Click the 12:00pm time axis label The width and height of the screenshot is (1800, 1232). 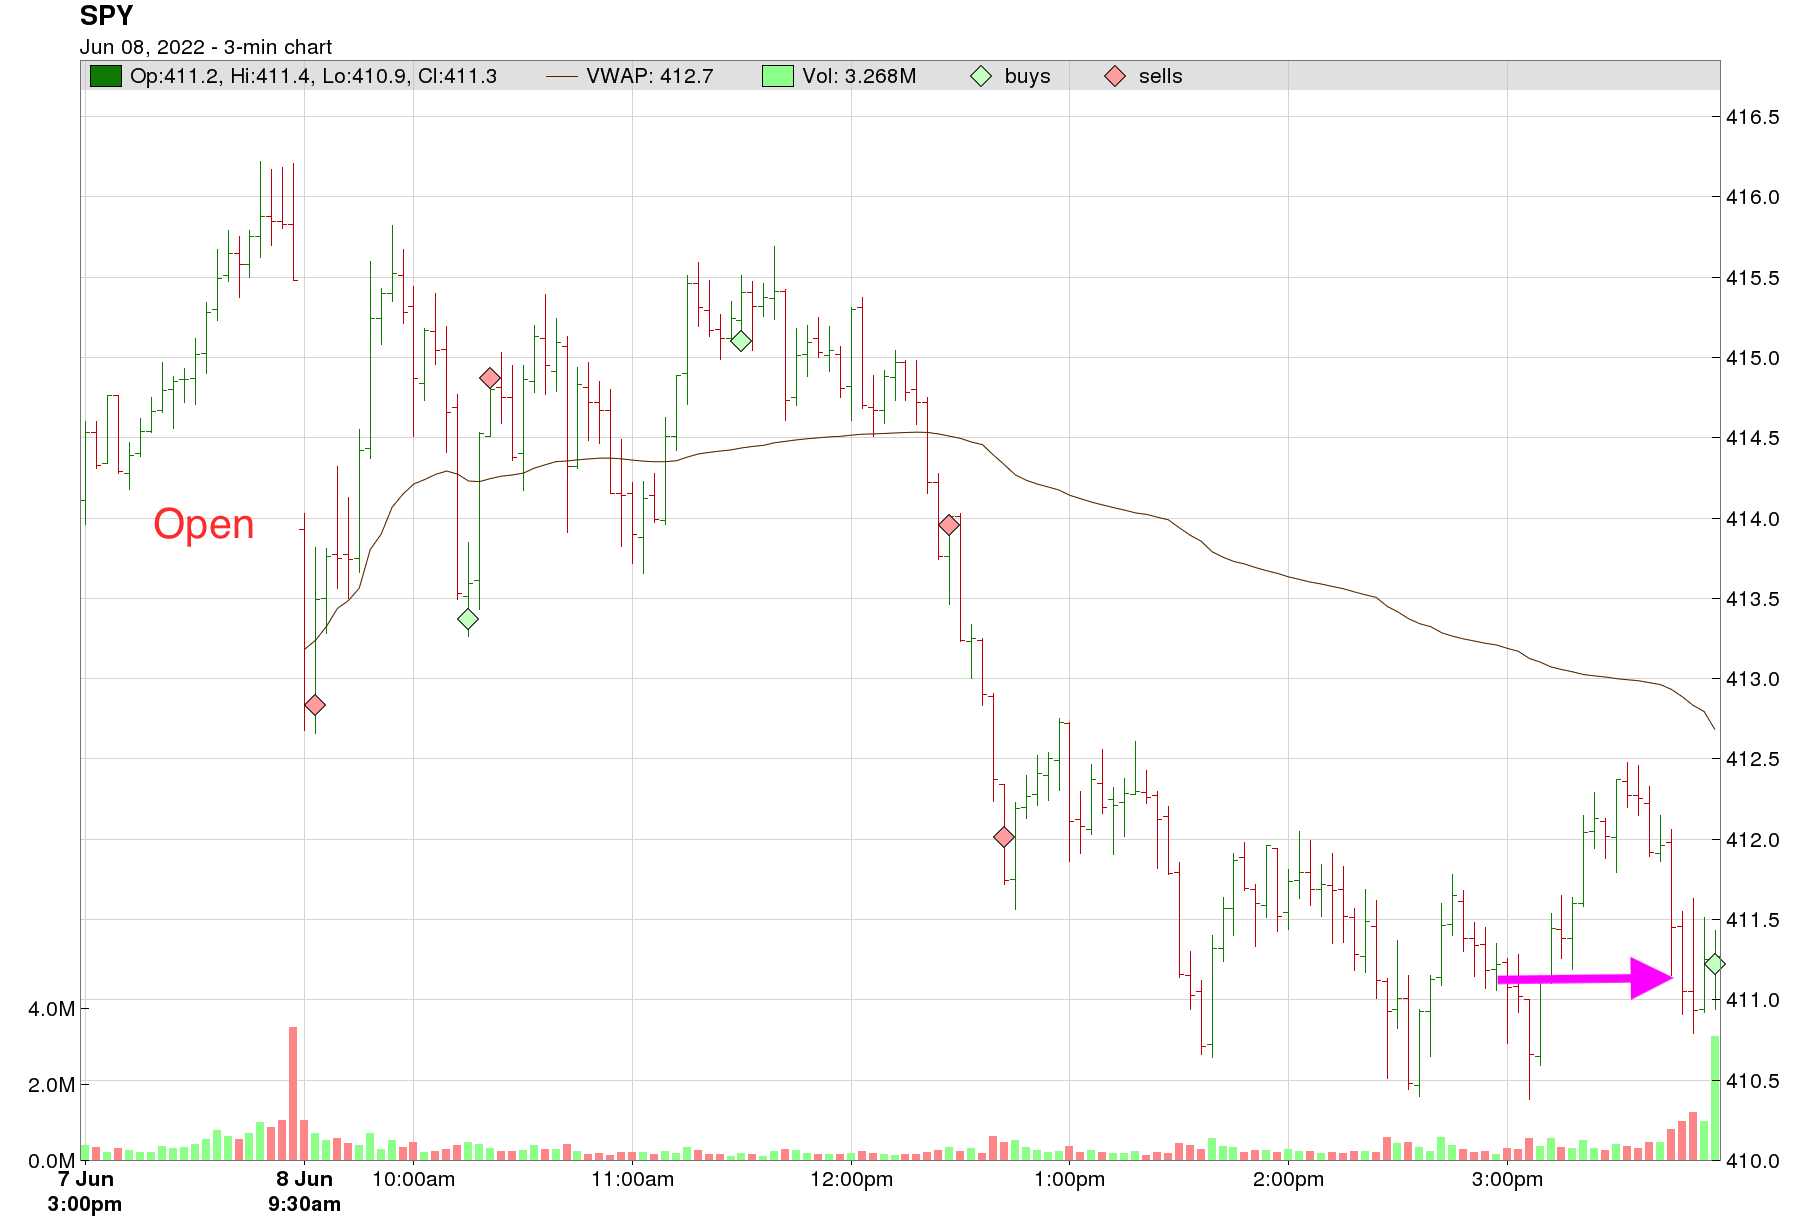(852, 1179)
